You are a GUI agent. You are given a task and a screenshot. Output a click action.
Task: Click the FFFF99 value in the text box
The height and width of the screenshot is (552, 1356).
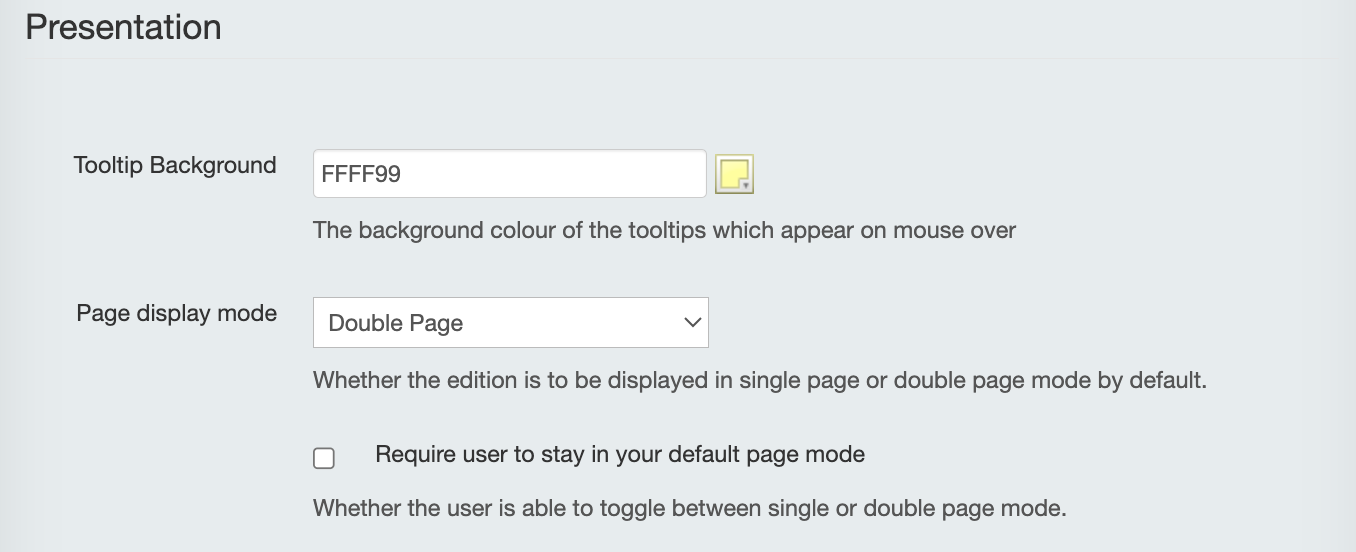(x=361, y=174)
